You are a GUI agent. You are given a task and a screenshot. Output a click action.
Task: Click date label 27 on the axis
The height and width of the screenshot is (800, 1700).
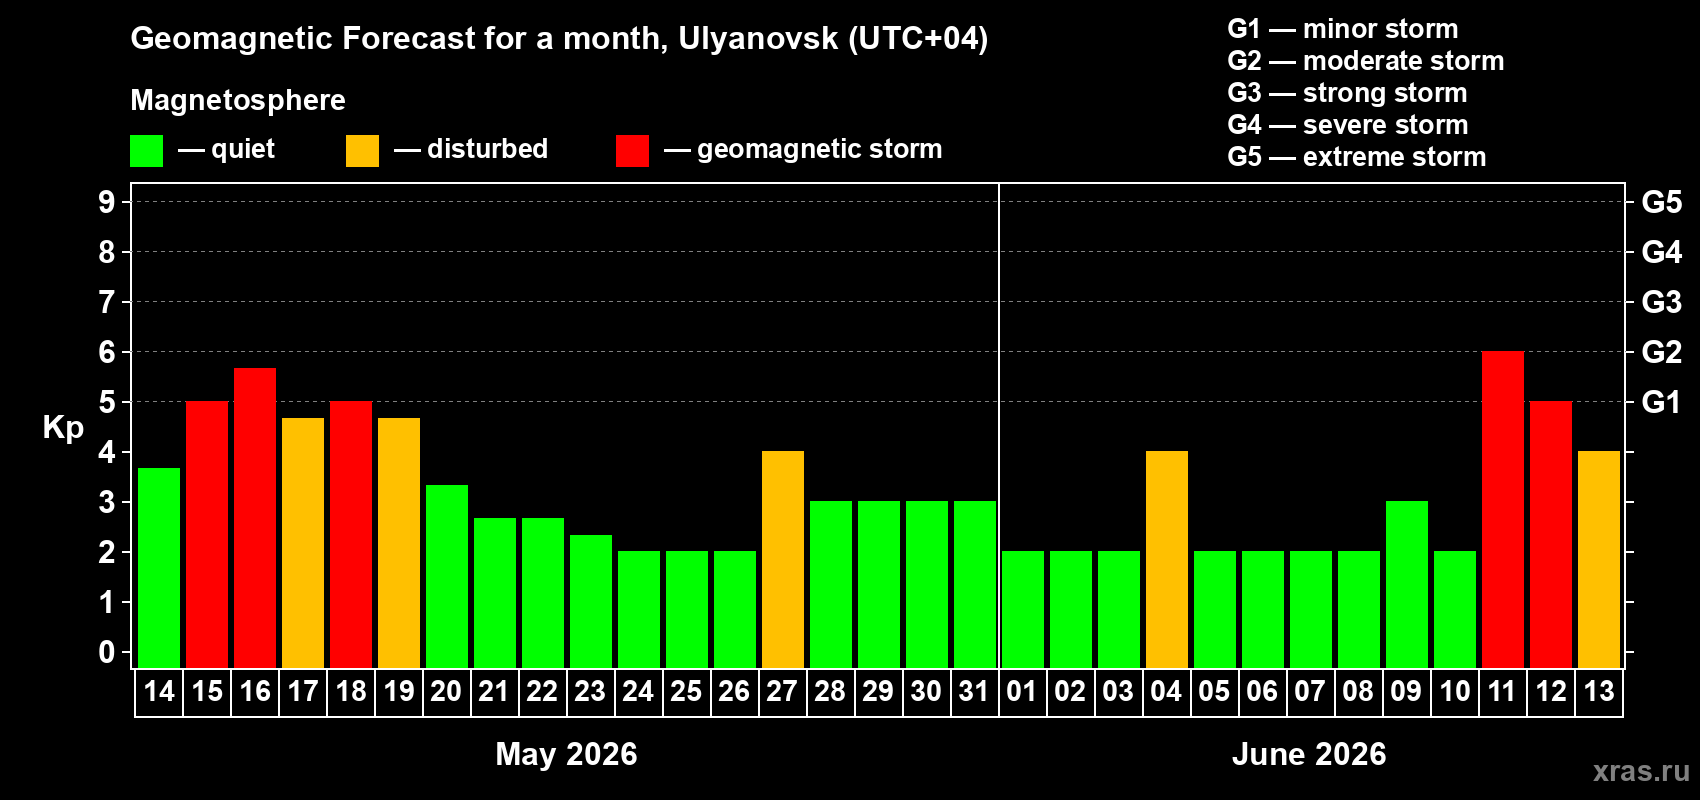click(783, 692)
